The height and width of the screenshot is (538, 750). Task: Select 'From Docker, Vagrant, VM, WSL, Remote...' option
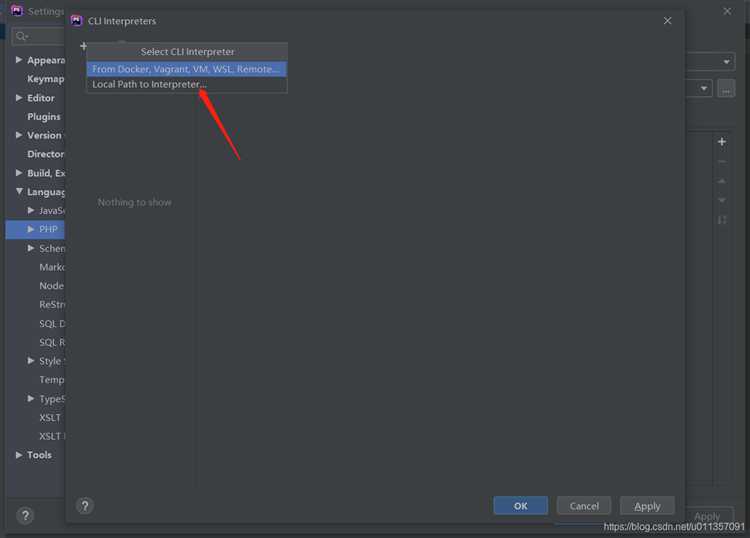pos(187,69)
